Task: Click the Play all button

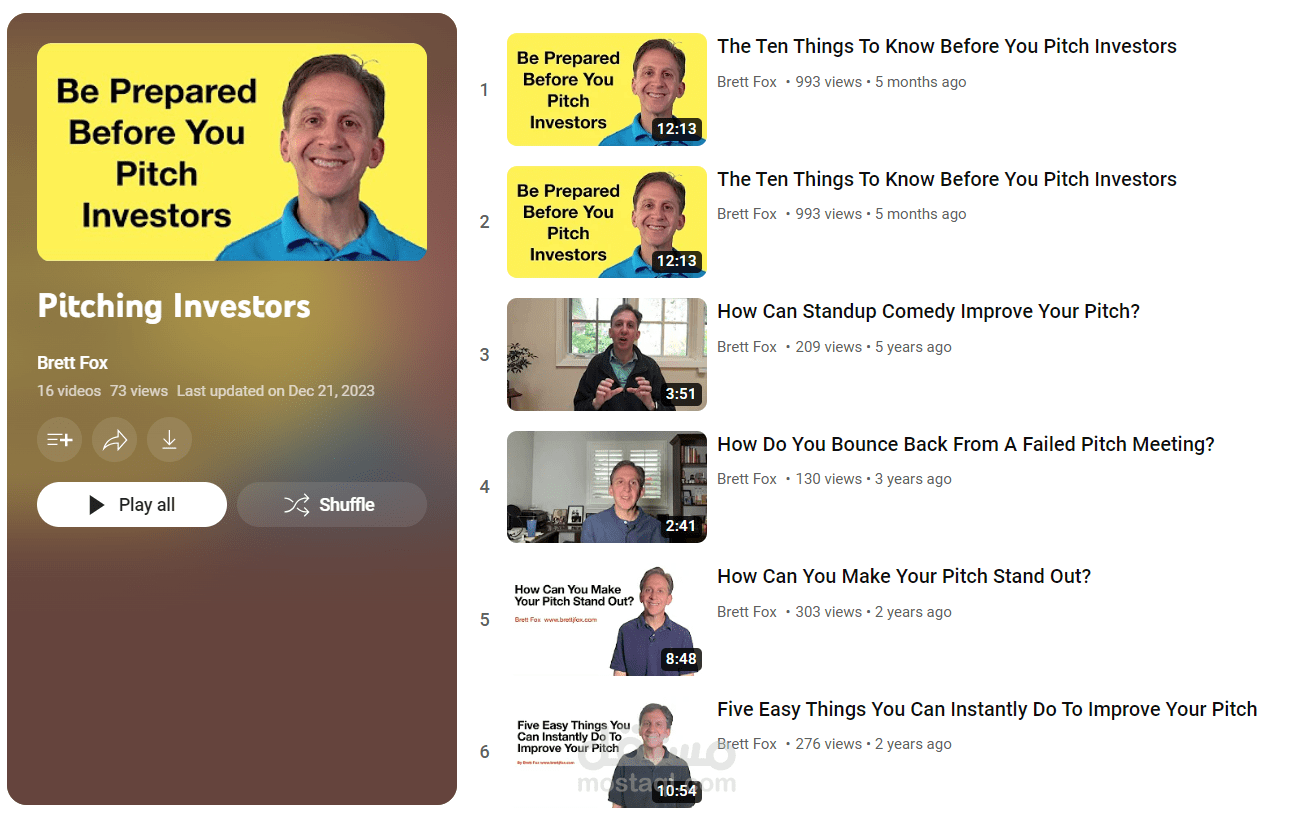Action: click(x=132, y=505)
